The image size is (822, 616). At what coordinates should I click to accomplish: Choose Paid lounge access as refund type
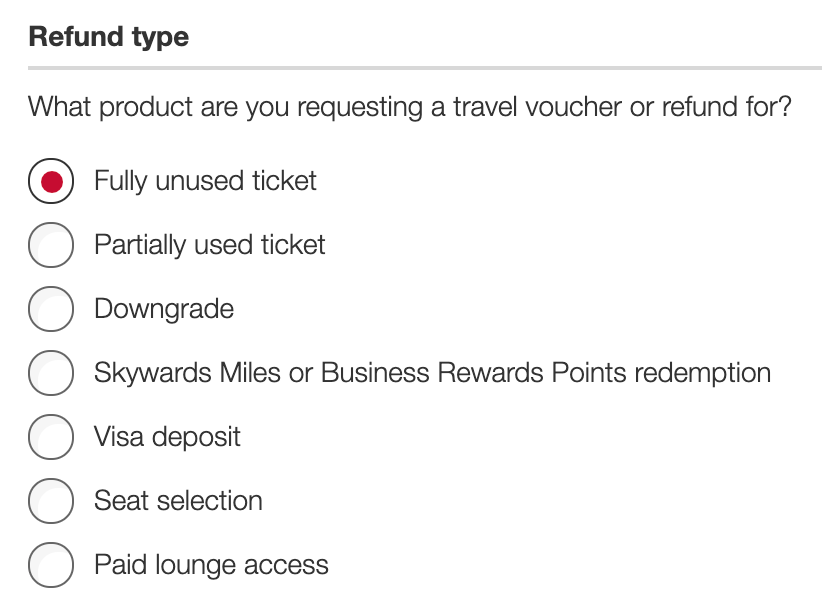pyautogui.click(x=50, y=565)
